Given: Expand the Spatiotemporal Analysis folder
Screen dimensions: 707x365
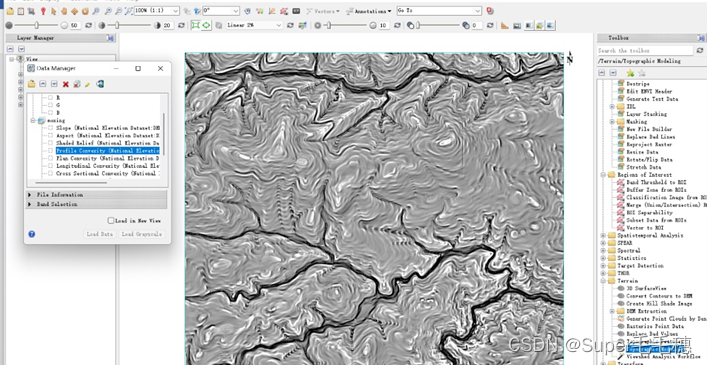Looking at the screenshot, I should tap(603, 235).
